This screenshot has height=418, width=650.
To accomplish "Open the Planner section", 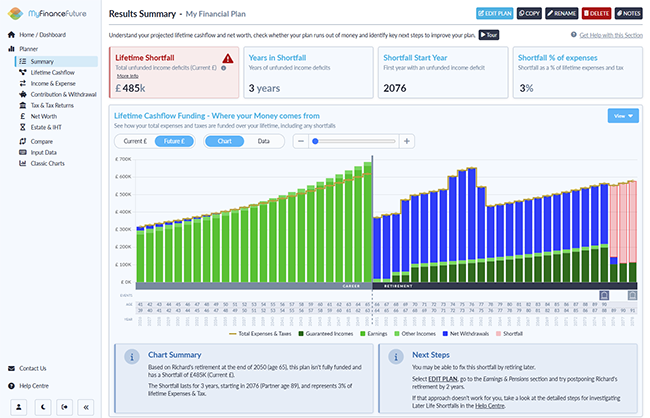I will point(28,49).
